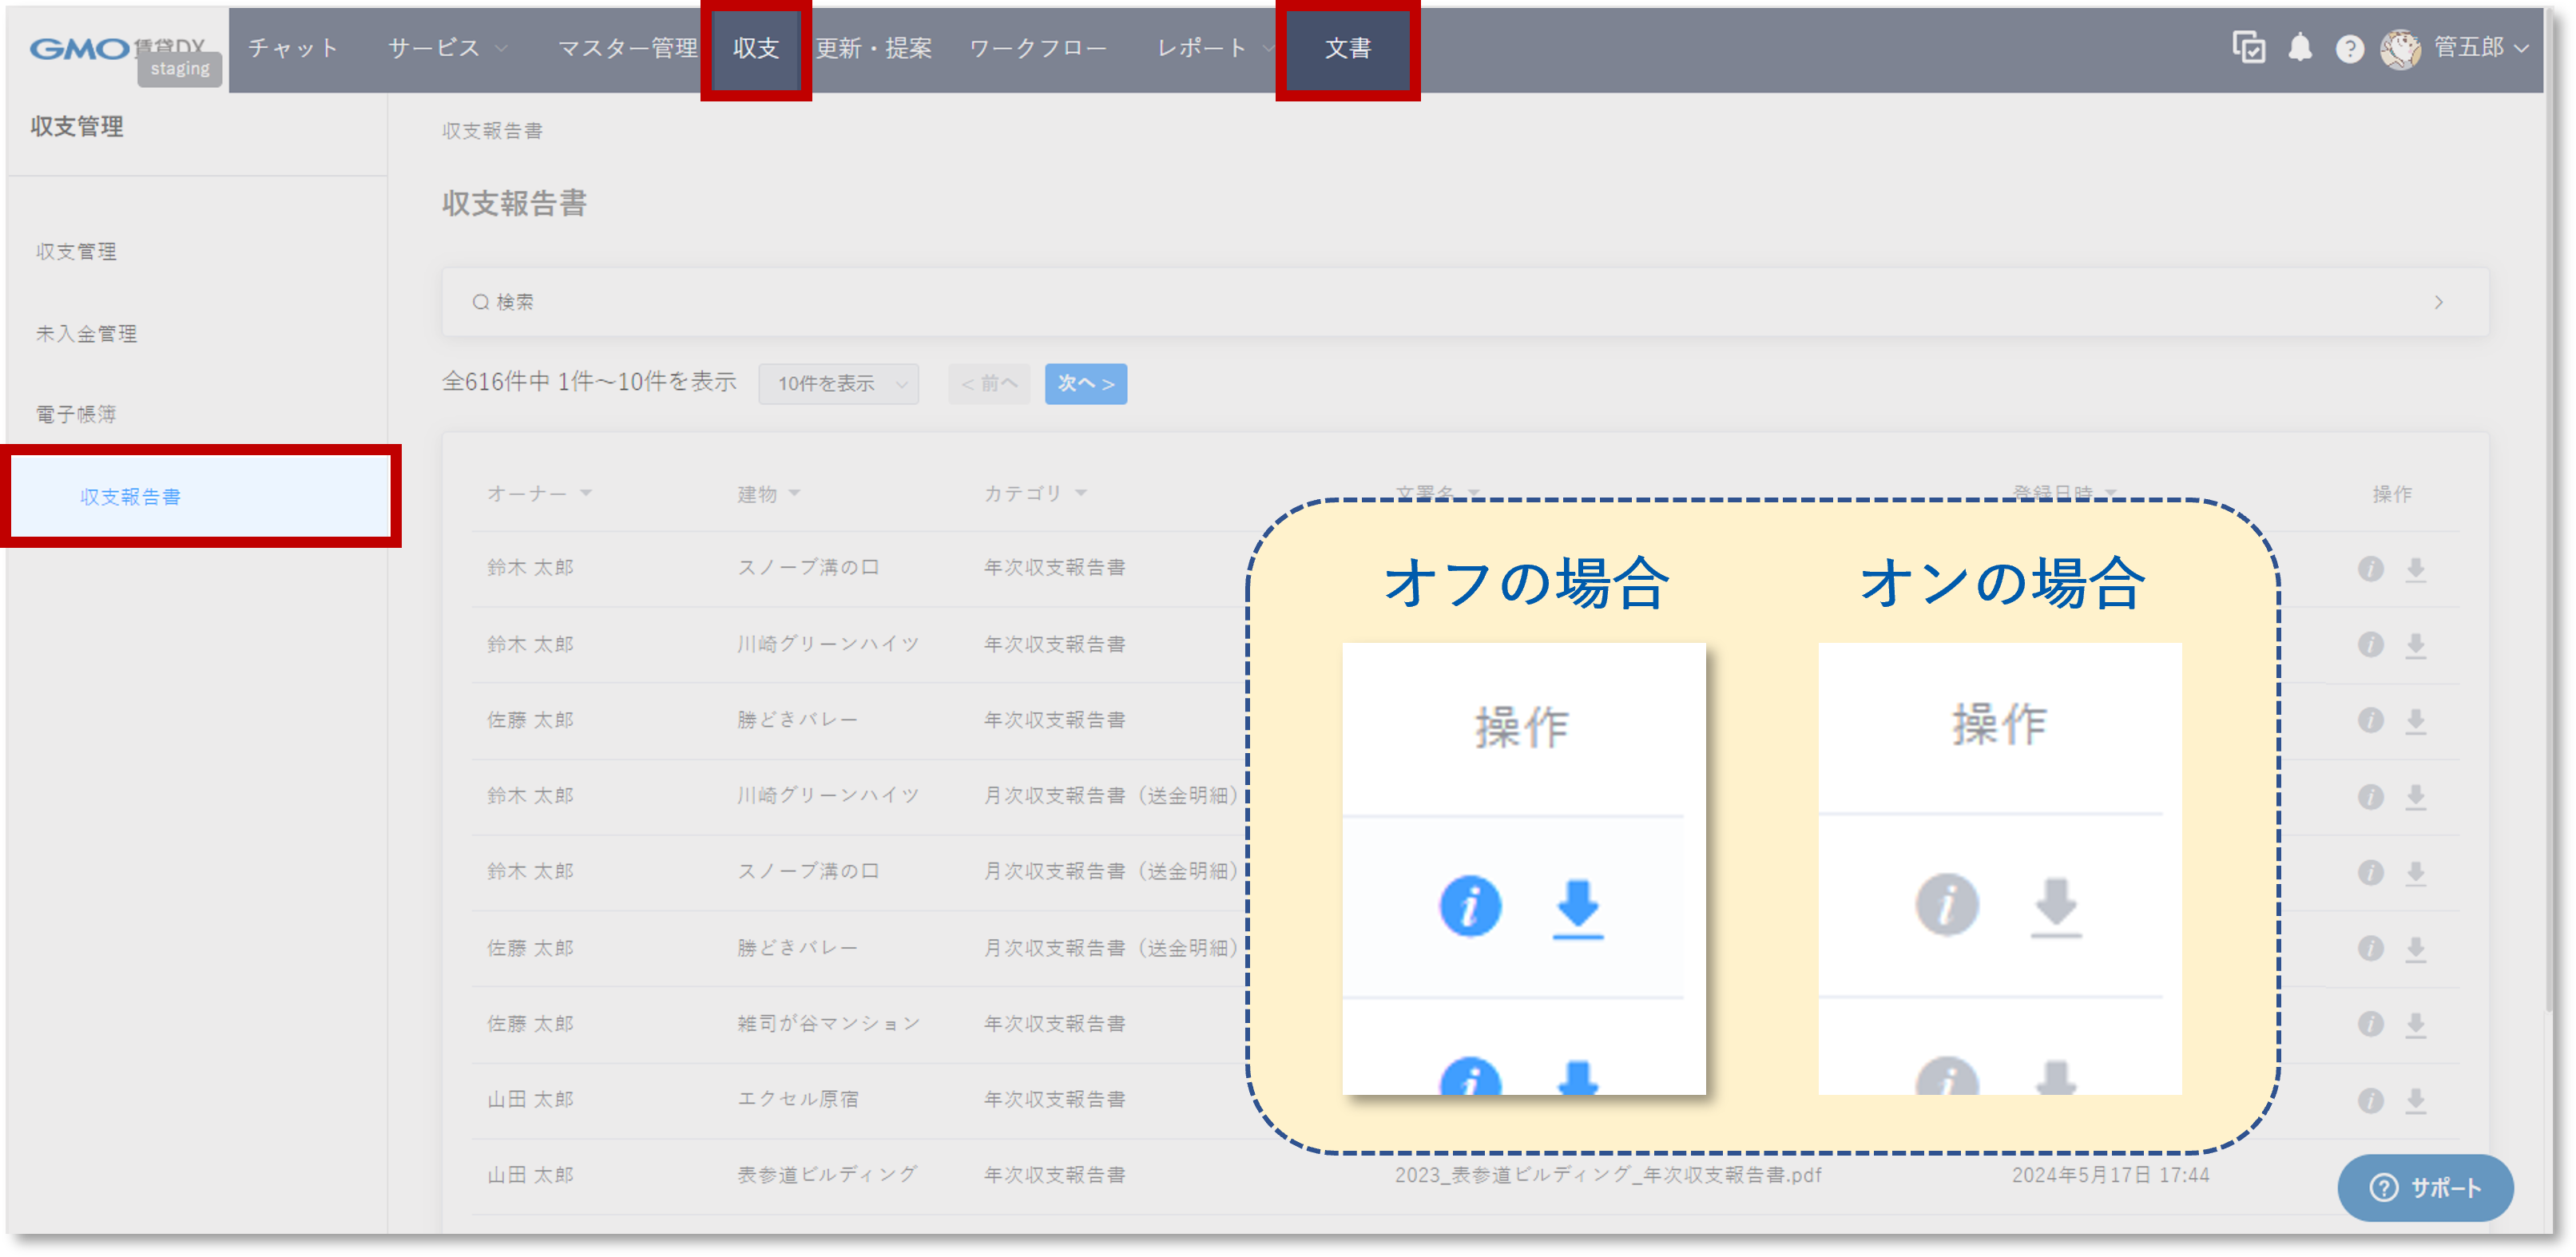Click the info icon for スノーブ溝の口 report
Viewport: 2576px width, 1257px height.
click(2371, 567)
